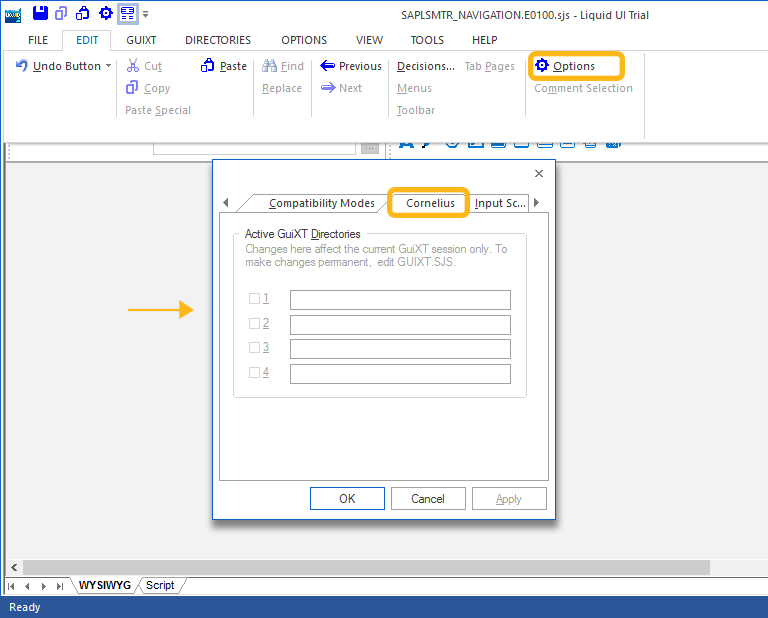768x618 pixels.
Task: Click the save disk icon in title bar
Action: point(40,13)
